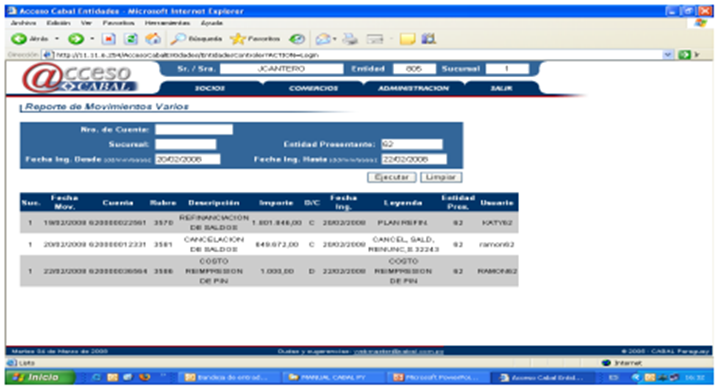Refresh the page with the refresh icon

point(131,39)
